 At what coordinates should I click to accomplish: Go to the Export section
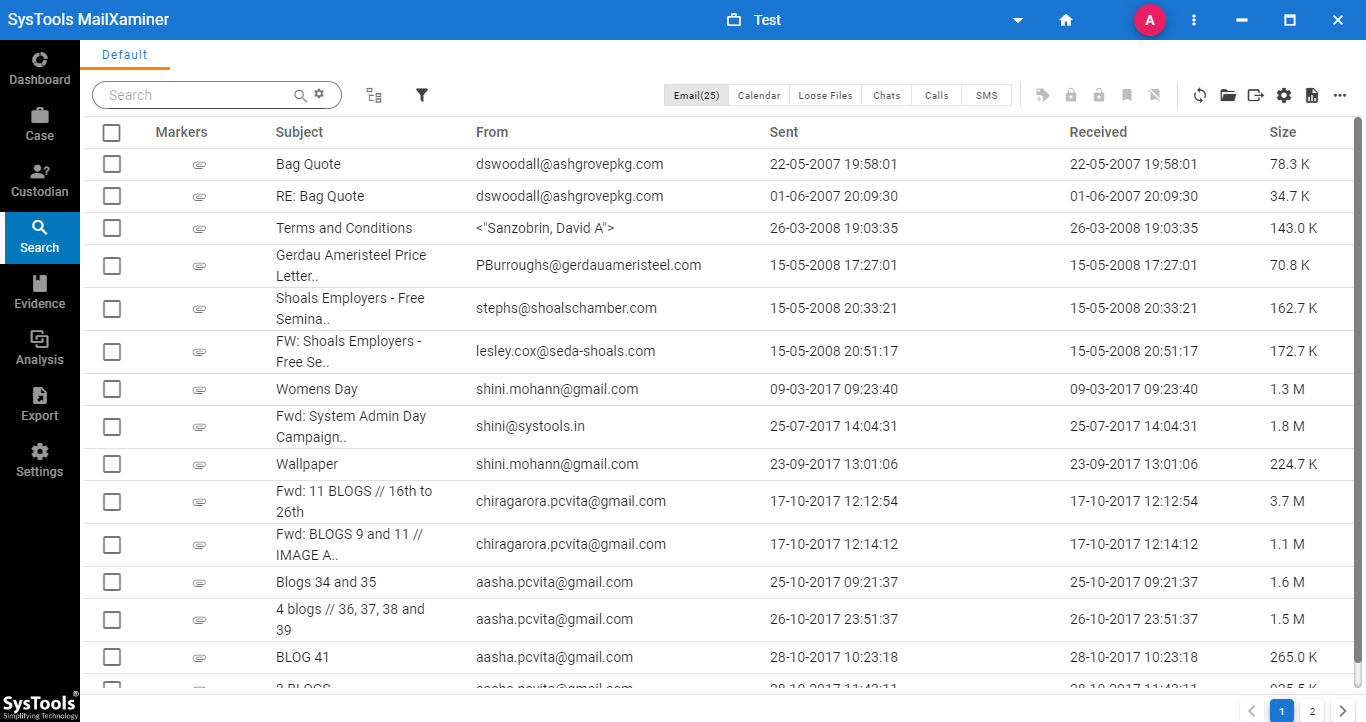point(40,404)
